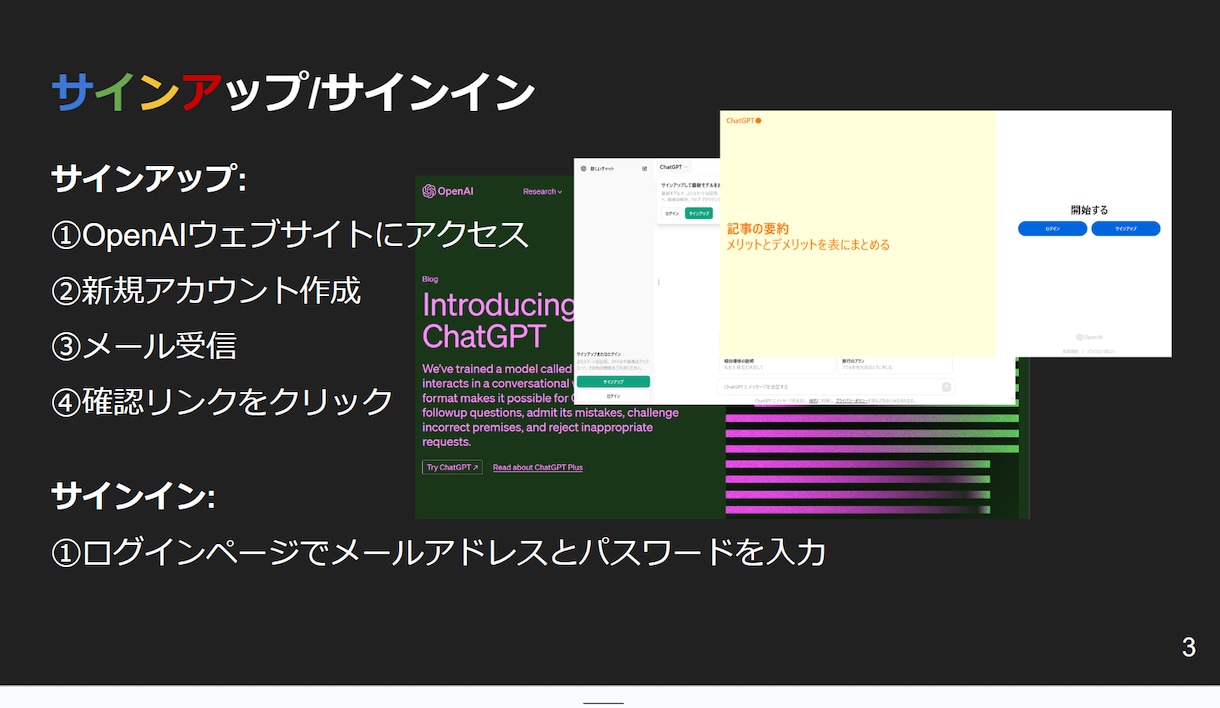Click the ChatGPT logo icon beside 新しいチャット
1220x708 pixels.
pyautogui.click(x=583, y=169)
